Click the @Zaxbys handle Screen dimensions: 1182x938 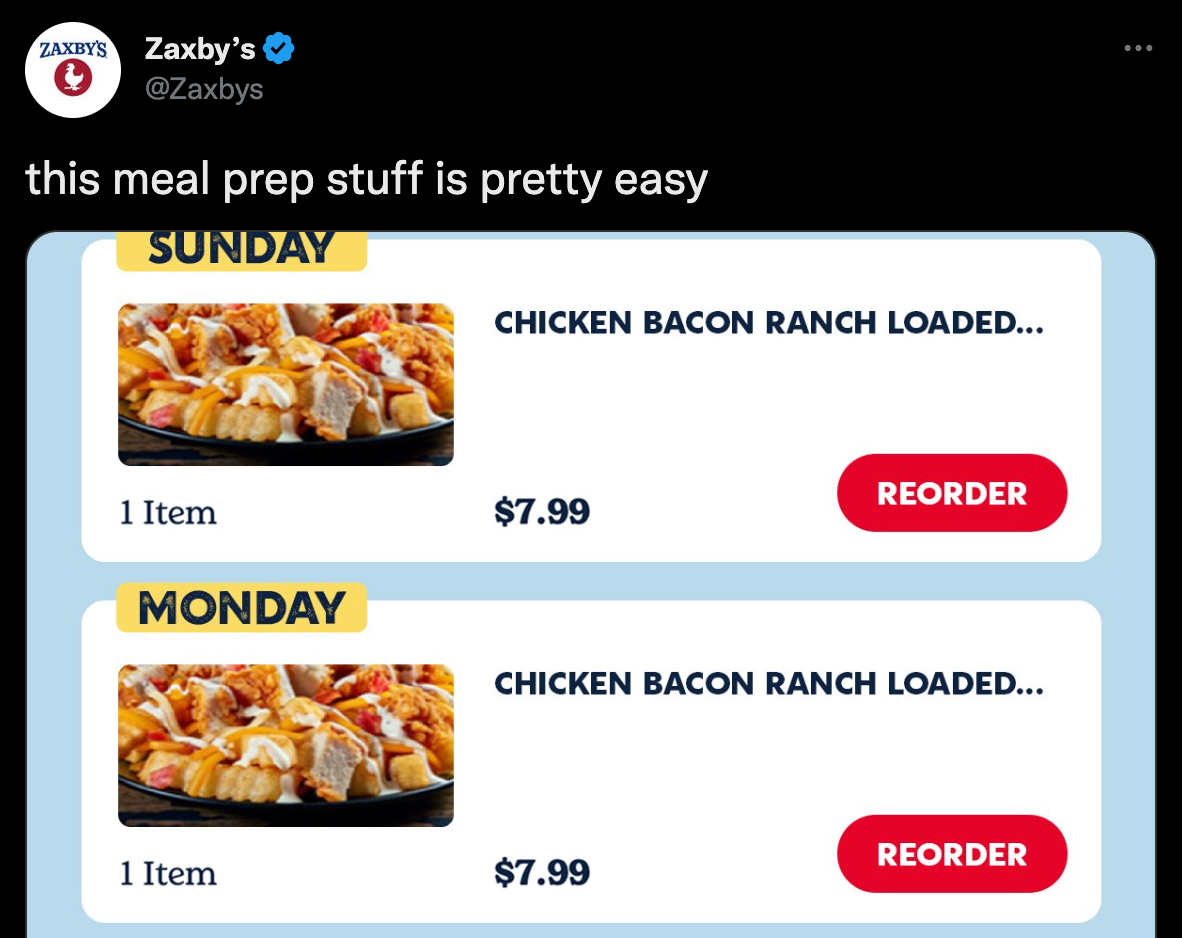coord(204,89)
